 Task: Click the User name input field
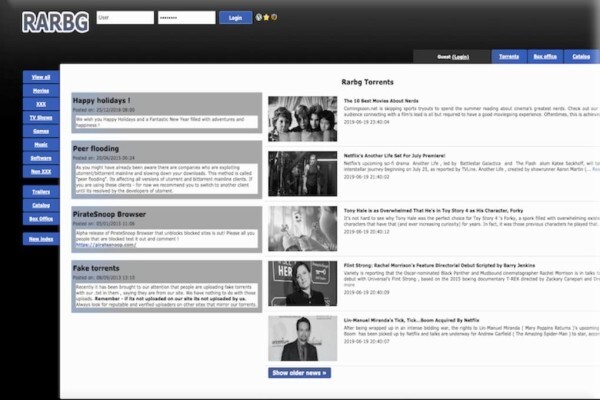point(125,17)
